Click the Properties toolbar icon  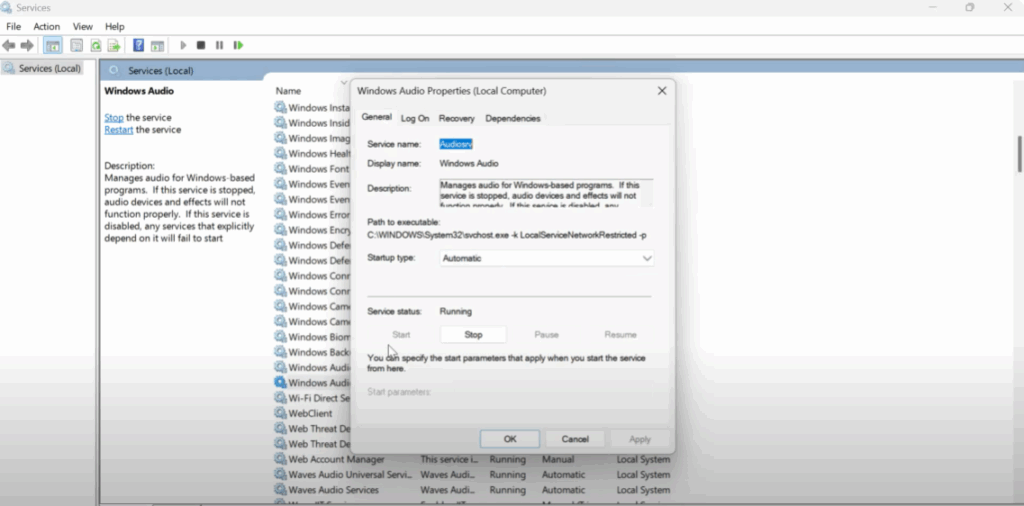[x=75, y=45]
